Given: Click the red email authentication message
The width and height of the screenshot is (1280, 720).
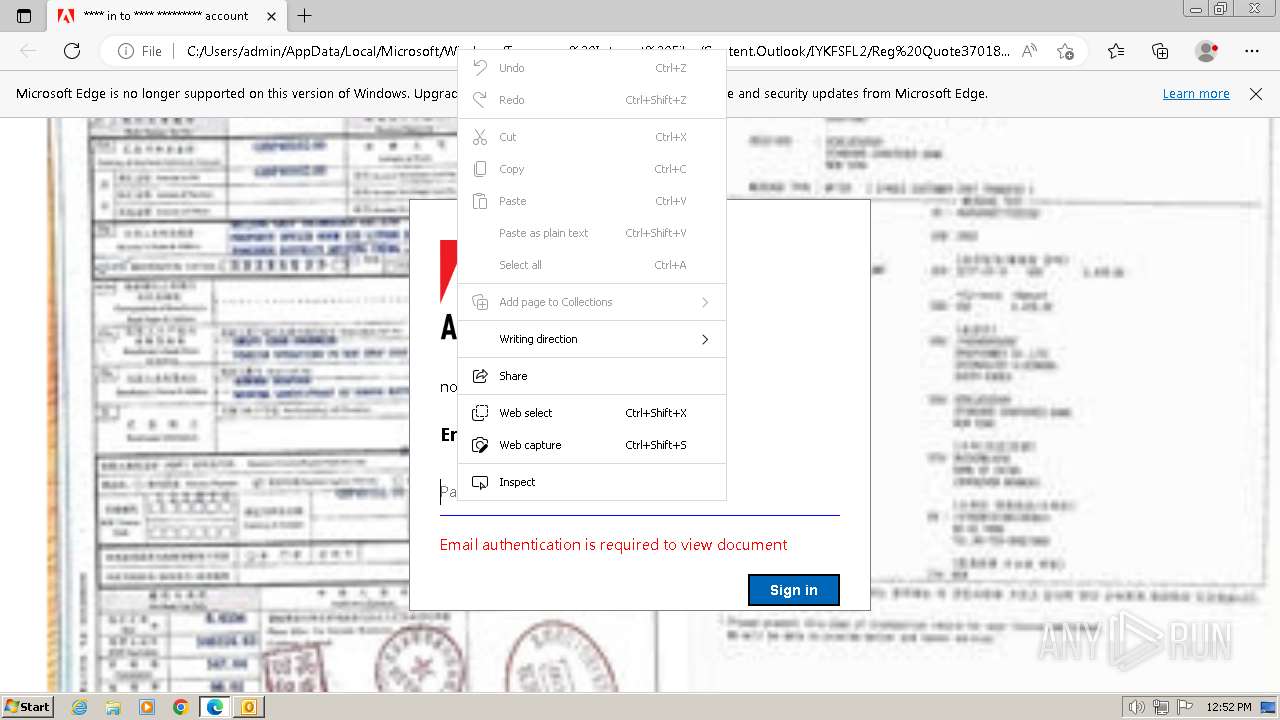Looking at the screenshot, I should pos(613,545).
